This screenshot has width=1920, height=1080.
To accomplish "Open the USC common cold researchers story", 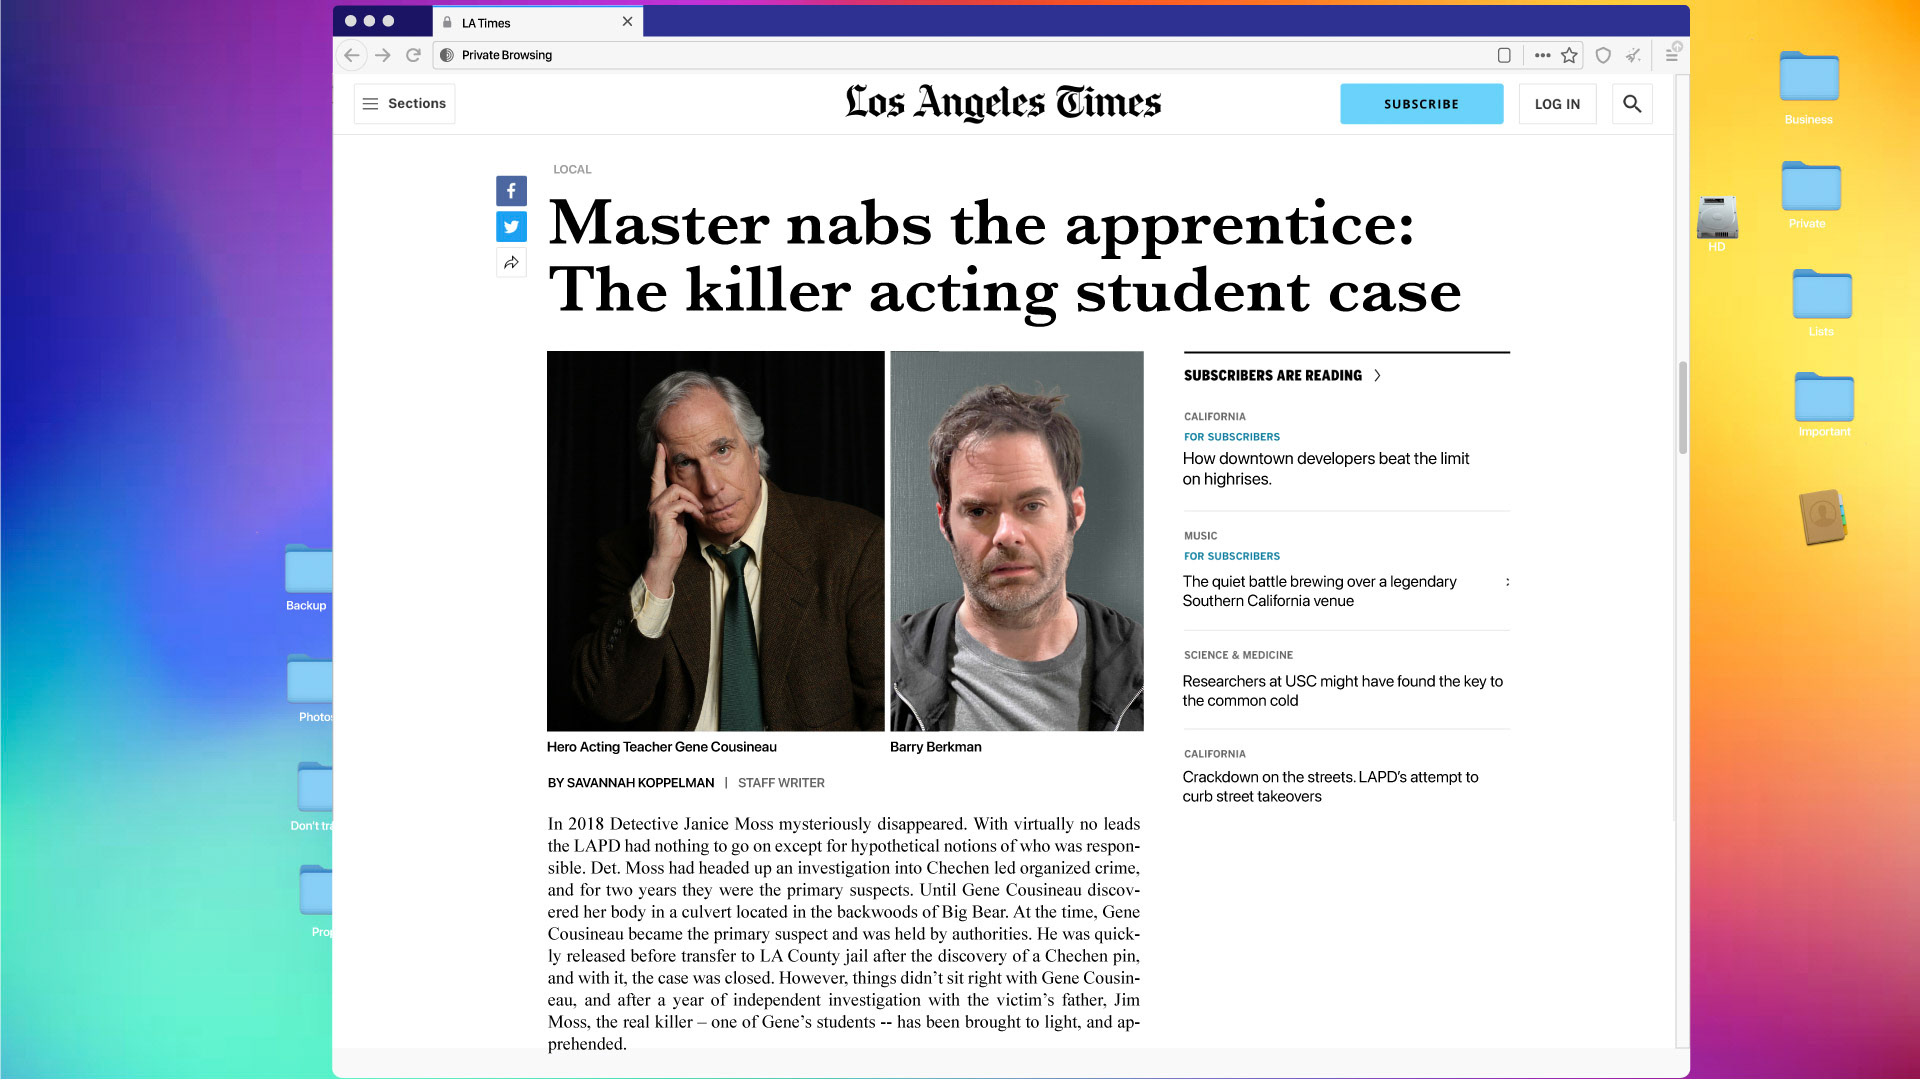I will point(1342,691).
